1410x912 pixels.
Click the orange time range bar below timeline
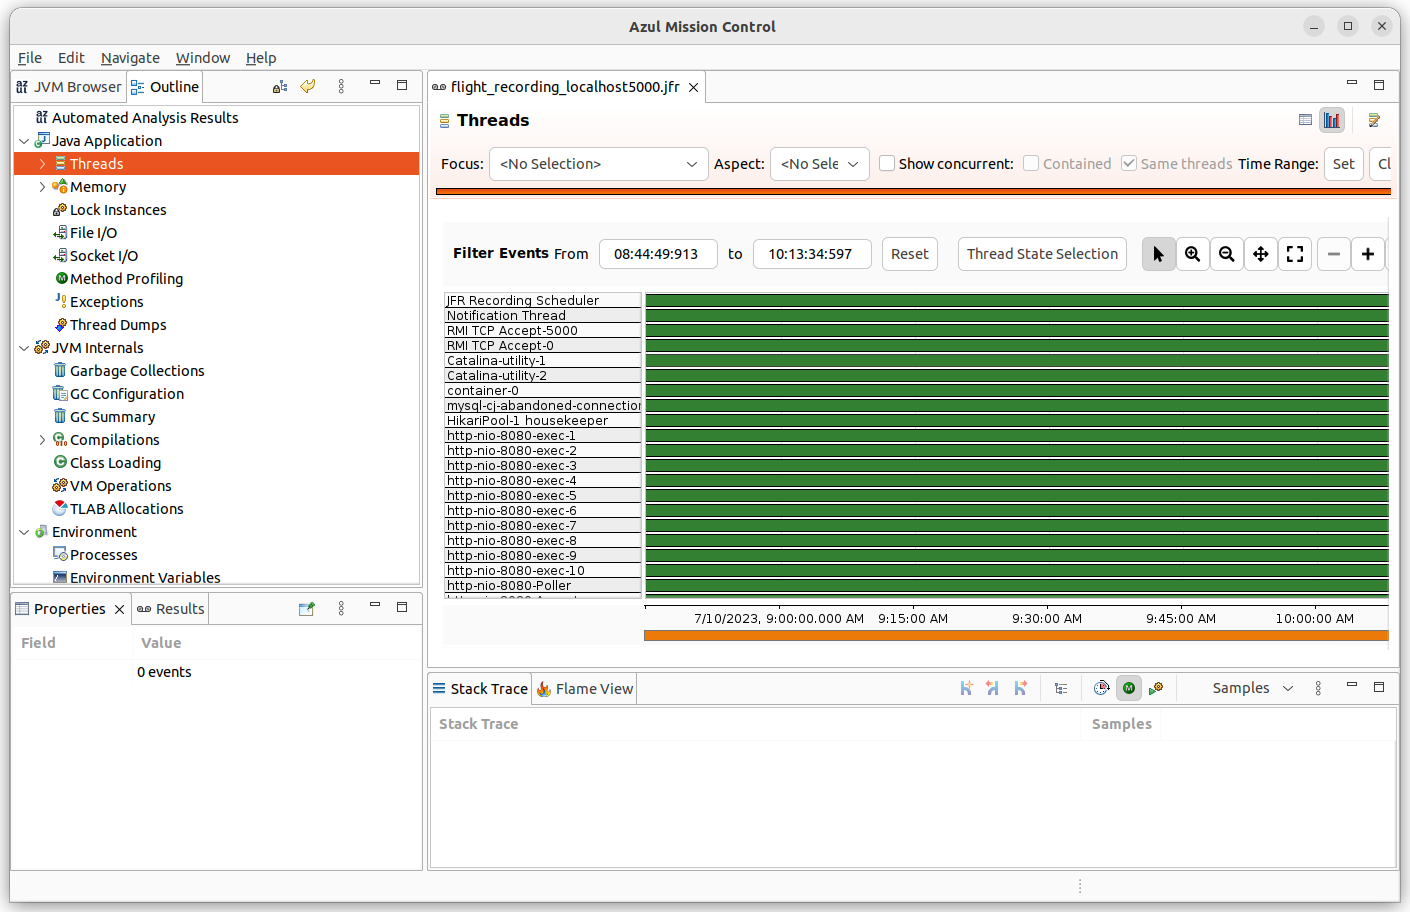1015,635
